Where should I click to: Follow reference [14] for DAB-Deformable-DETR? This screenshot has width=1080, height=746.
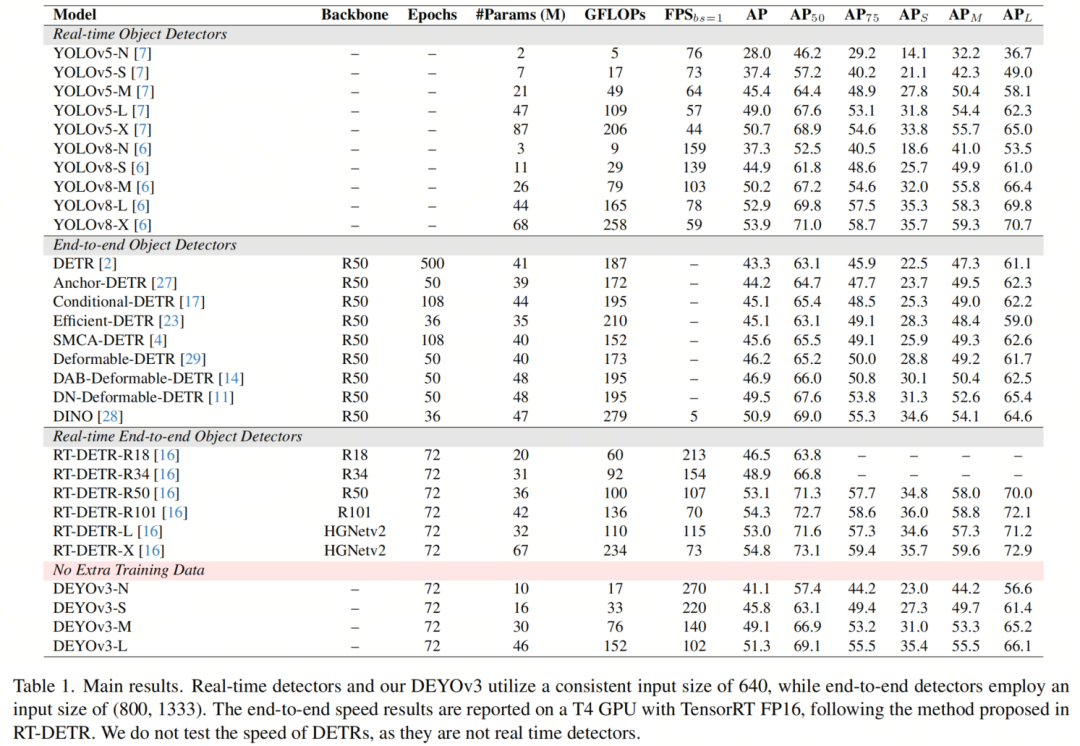pyautogui.click(x=231, y=378)
